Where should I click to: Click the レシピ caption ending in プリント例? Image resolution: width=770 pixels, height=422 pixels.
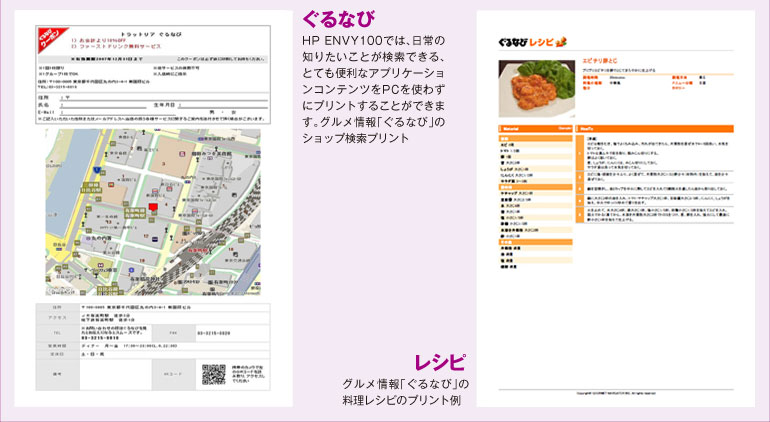[x=406, y=392]
